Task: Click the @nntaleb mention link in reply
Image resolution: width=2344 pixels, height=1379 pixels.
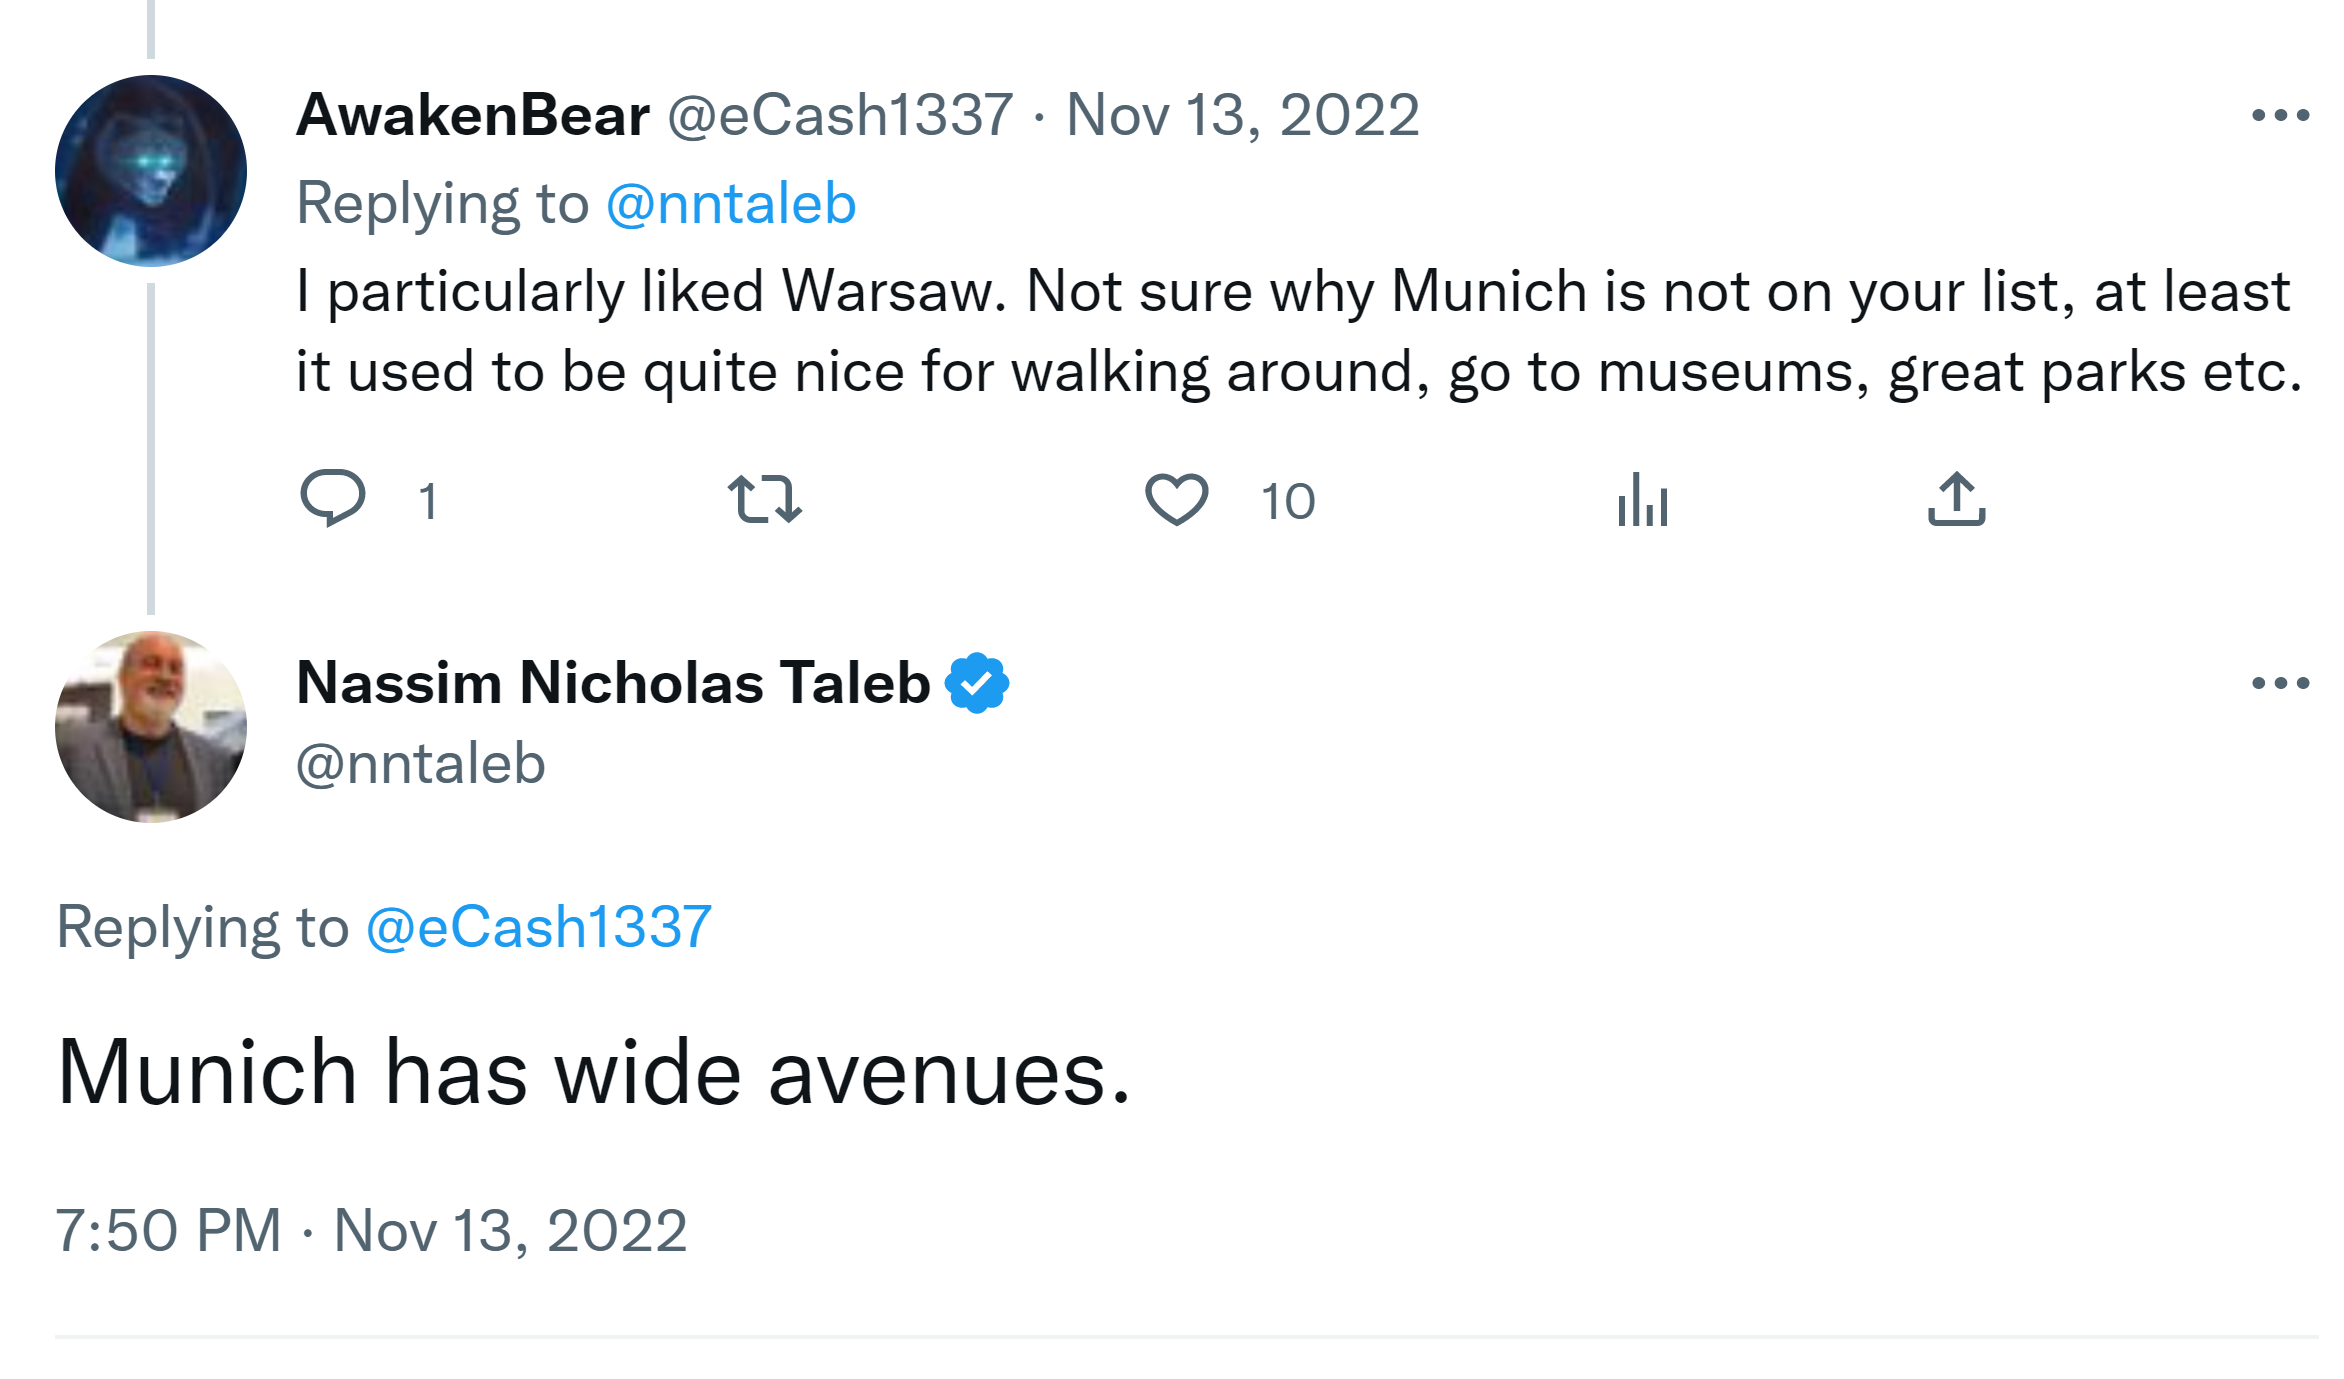Action: 731,204
